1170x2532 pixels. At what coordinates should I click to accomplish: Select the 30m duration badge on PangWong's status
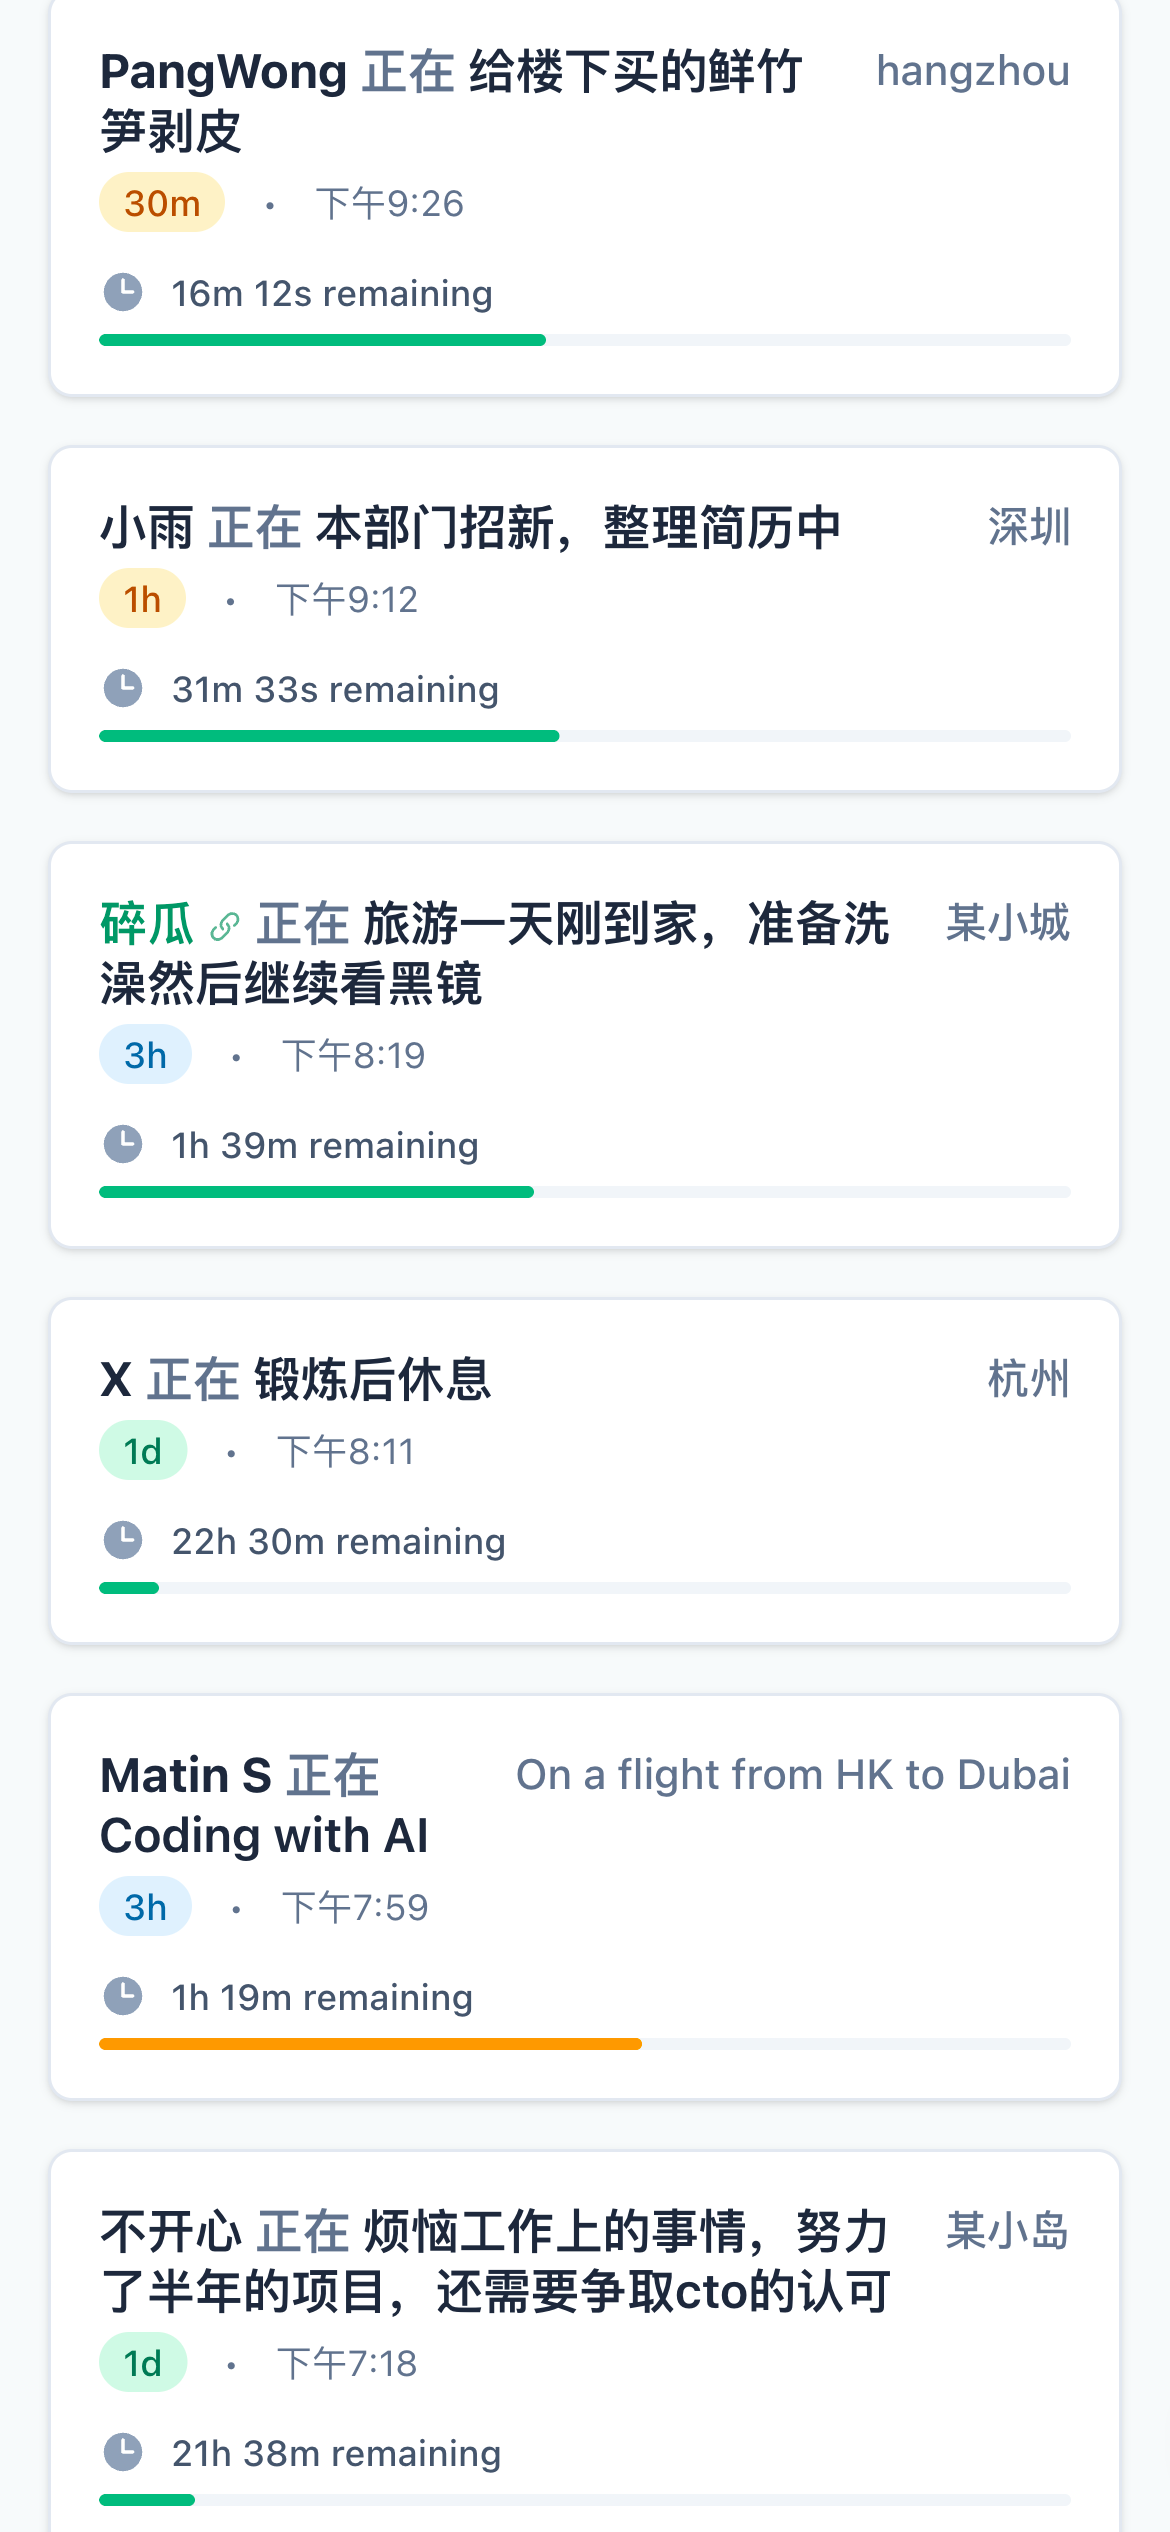click(x=162, y=203)
